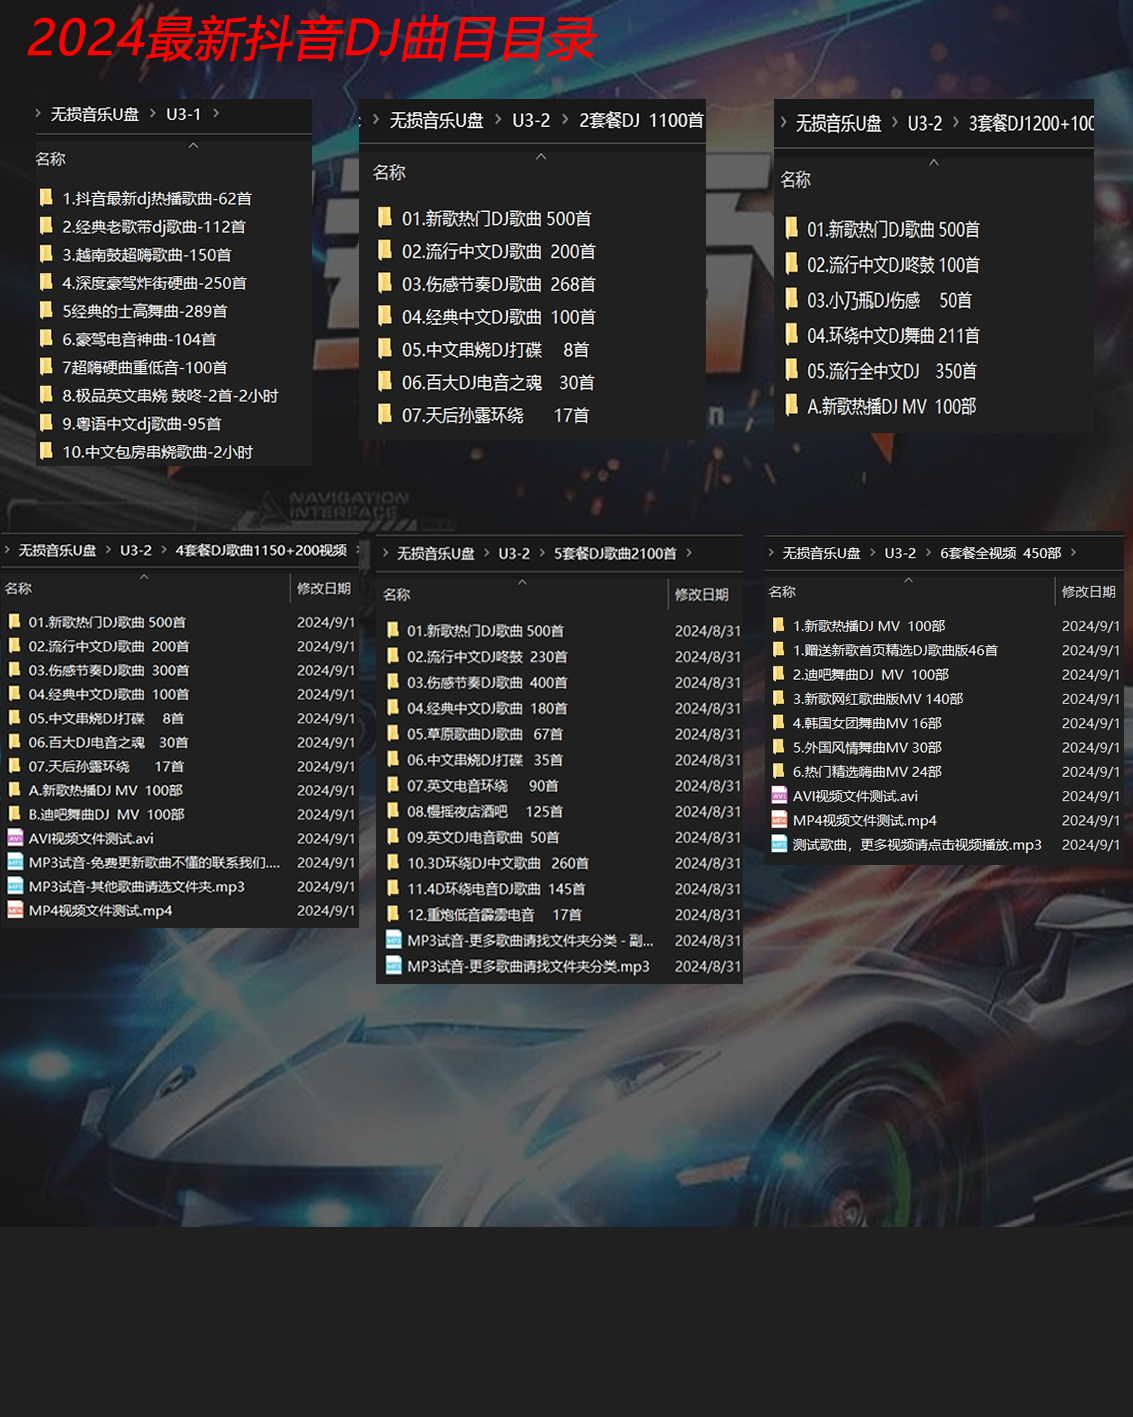Select folder icon next to 03.伤感节奏DJ歌曲 268首
This screenshot has width=1133, height=1417.
pos(385,284)
